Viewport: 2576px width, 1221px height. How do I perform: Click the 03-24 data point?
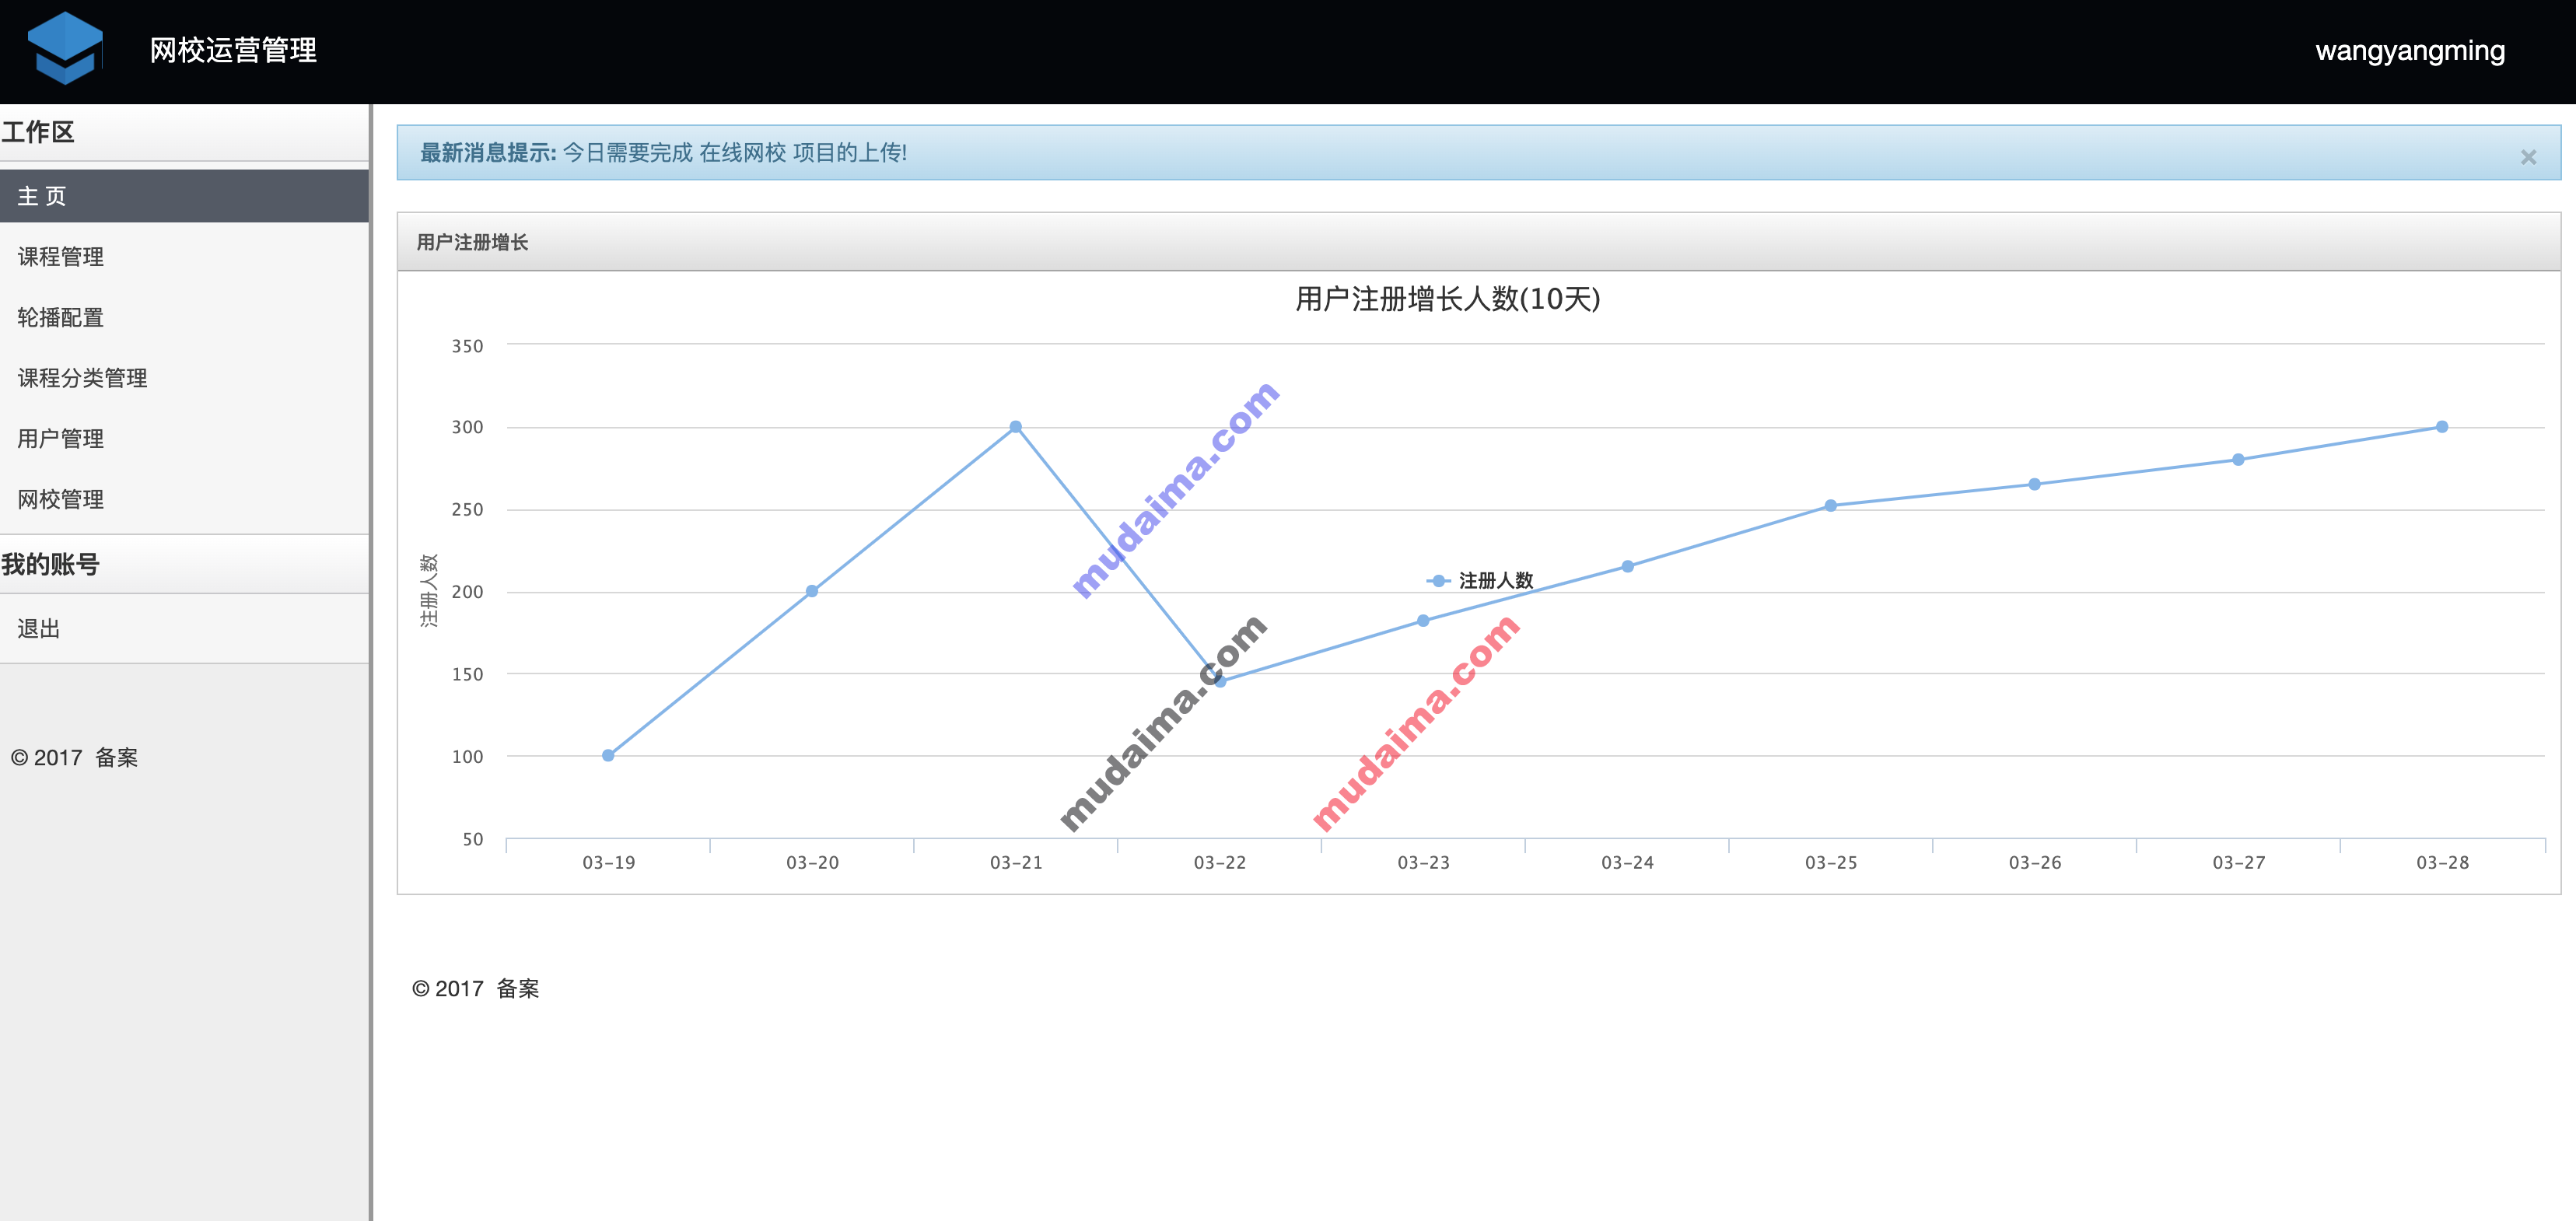point(1628,566)
